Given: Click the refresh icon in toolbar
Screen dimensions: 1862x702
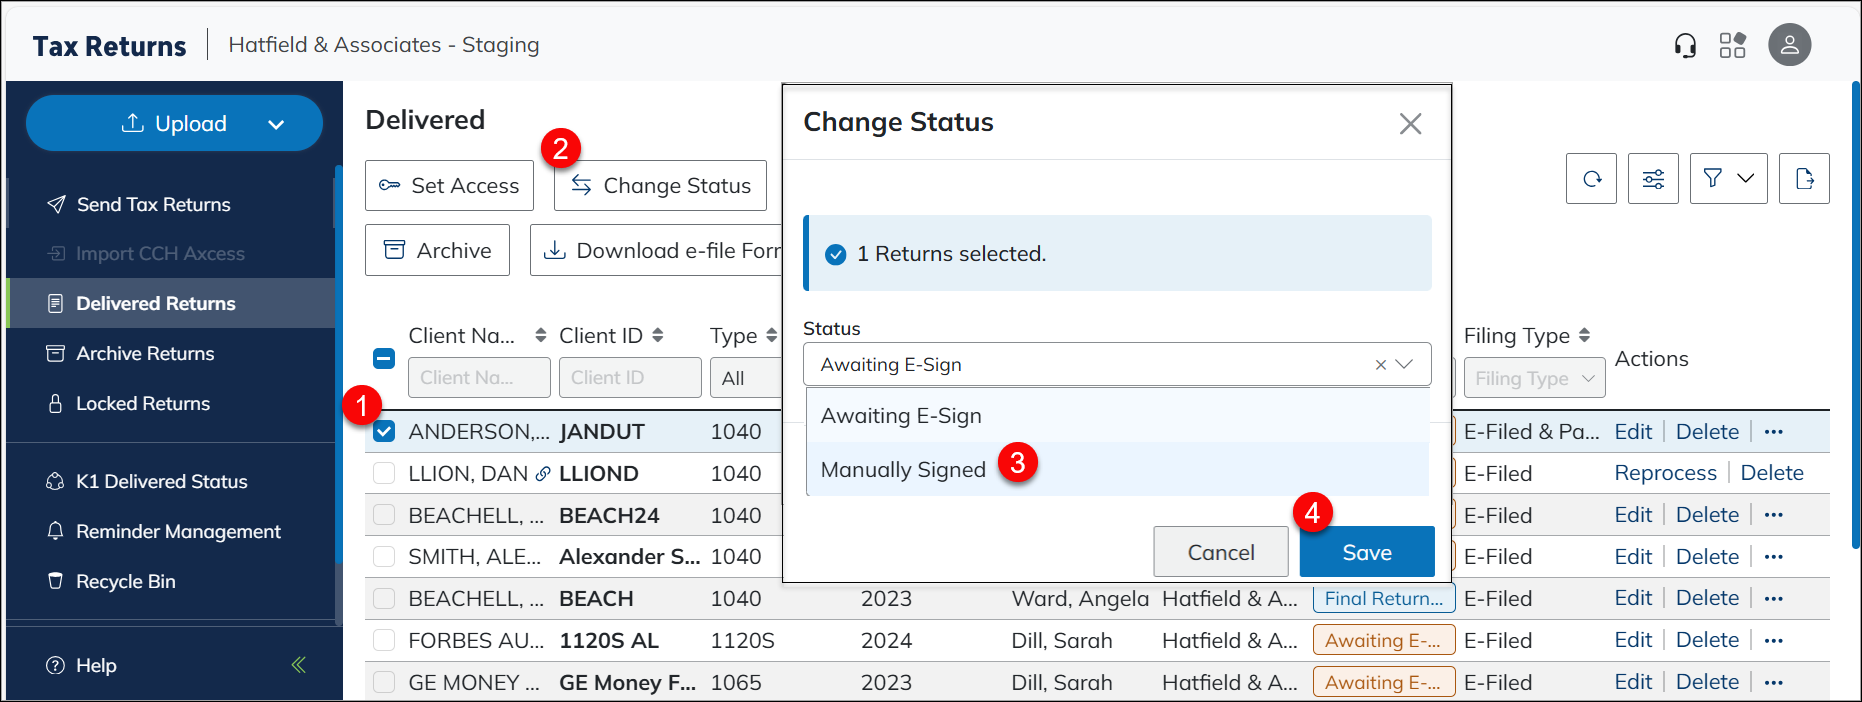Looking at the screenshot, I should pyautogui.click(x=1591, y=179).
